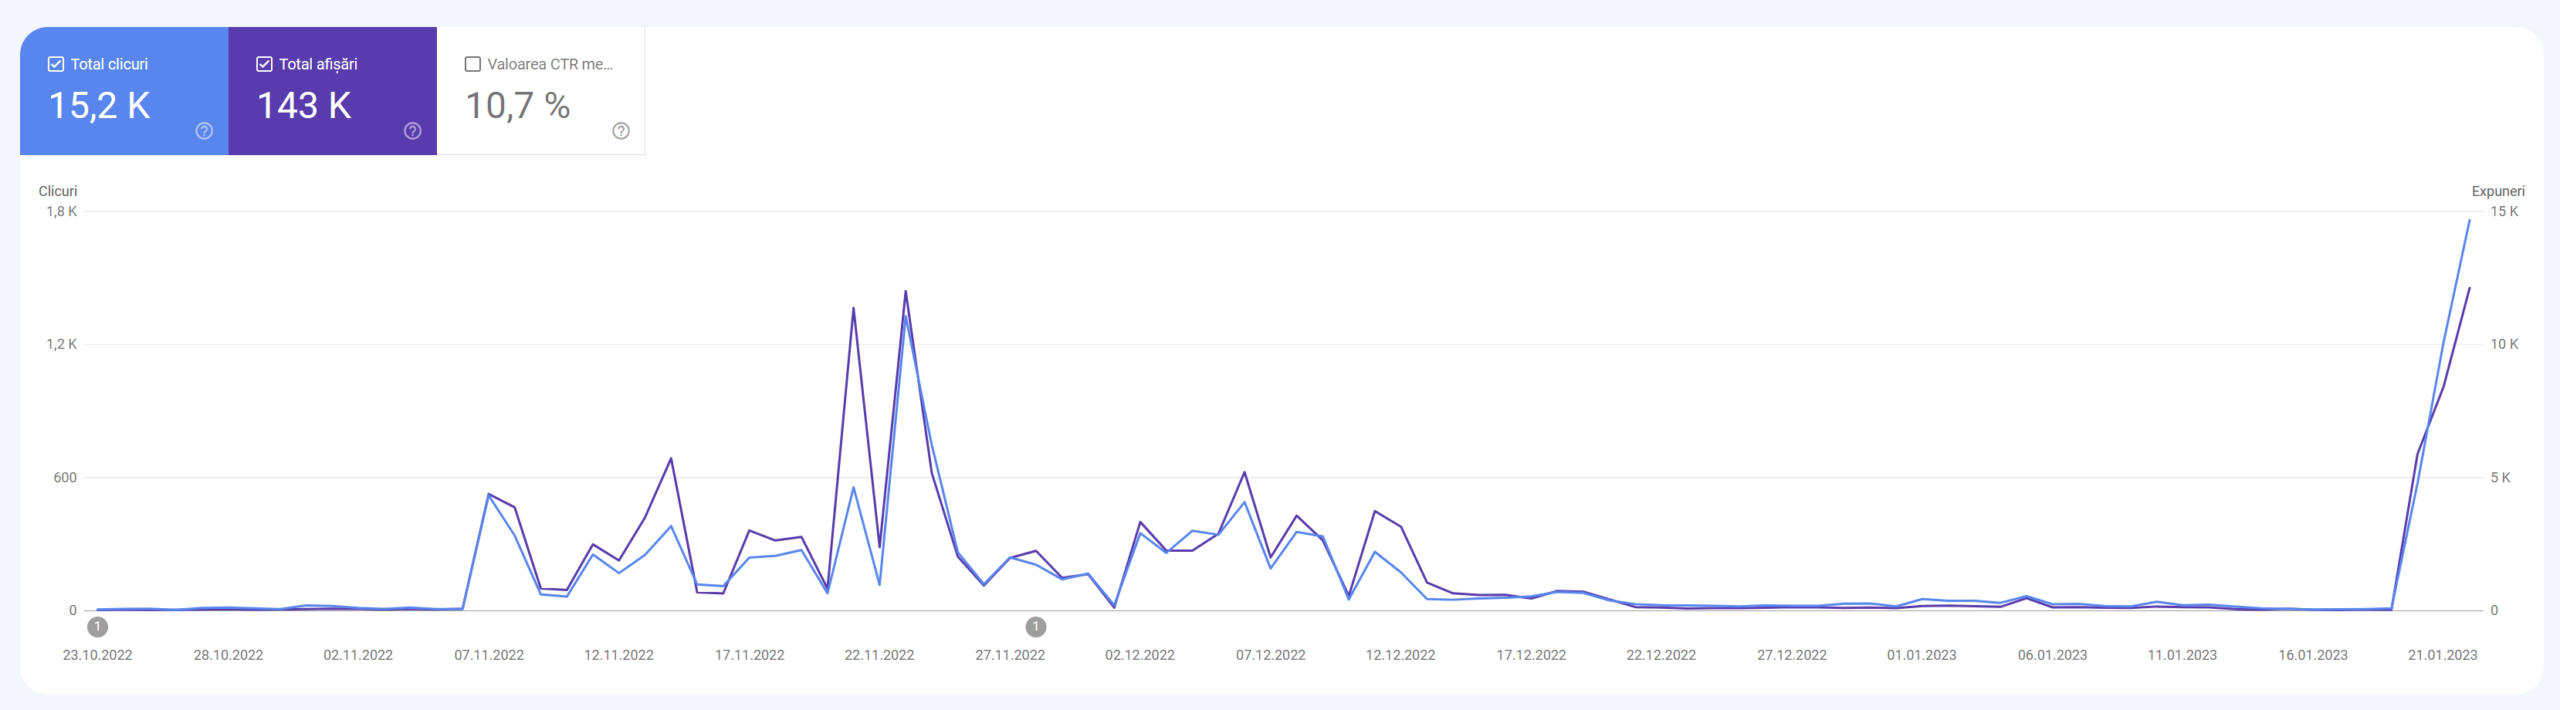The image size is (2560, 710).
Task: Click annotation marker above 23.10.2022
Action: [97, 627]
